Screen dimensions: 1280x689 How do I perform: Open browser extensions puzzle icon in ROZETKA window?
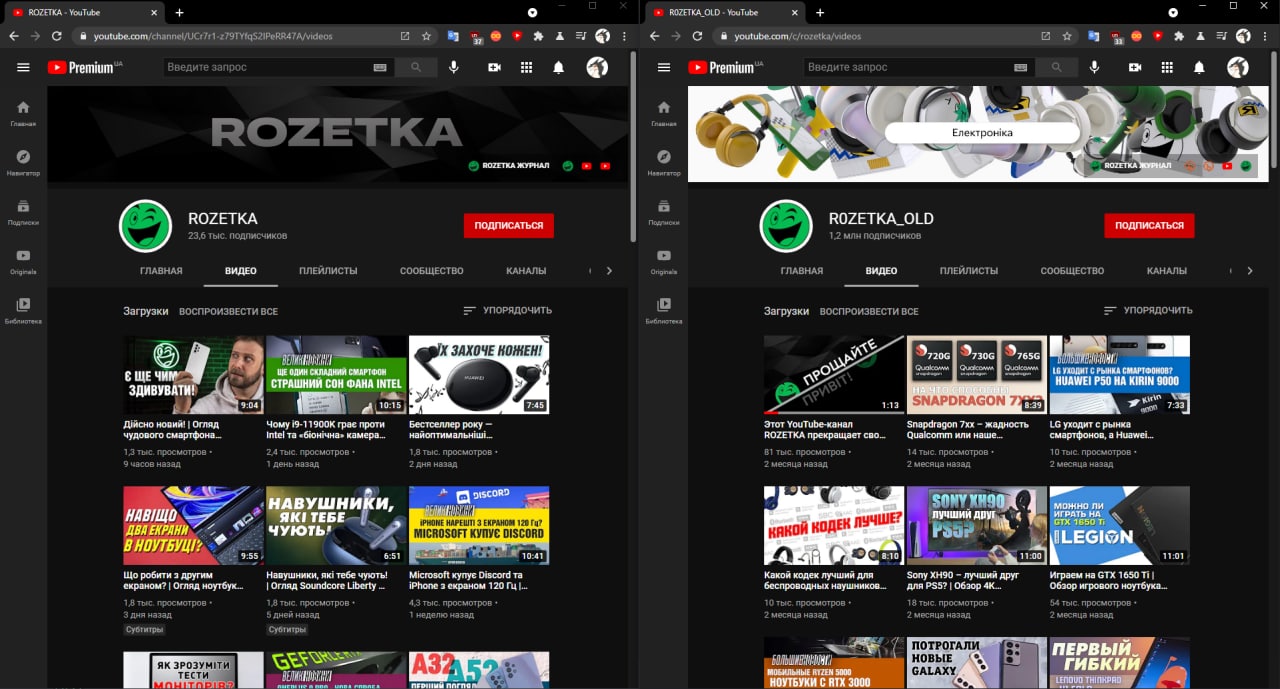[x=538, y=36]
